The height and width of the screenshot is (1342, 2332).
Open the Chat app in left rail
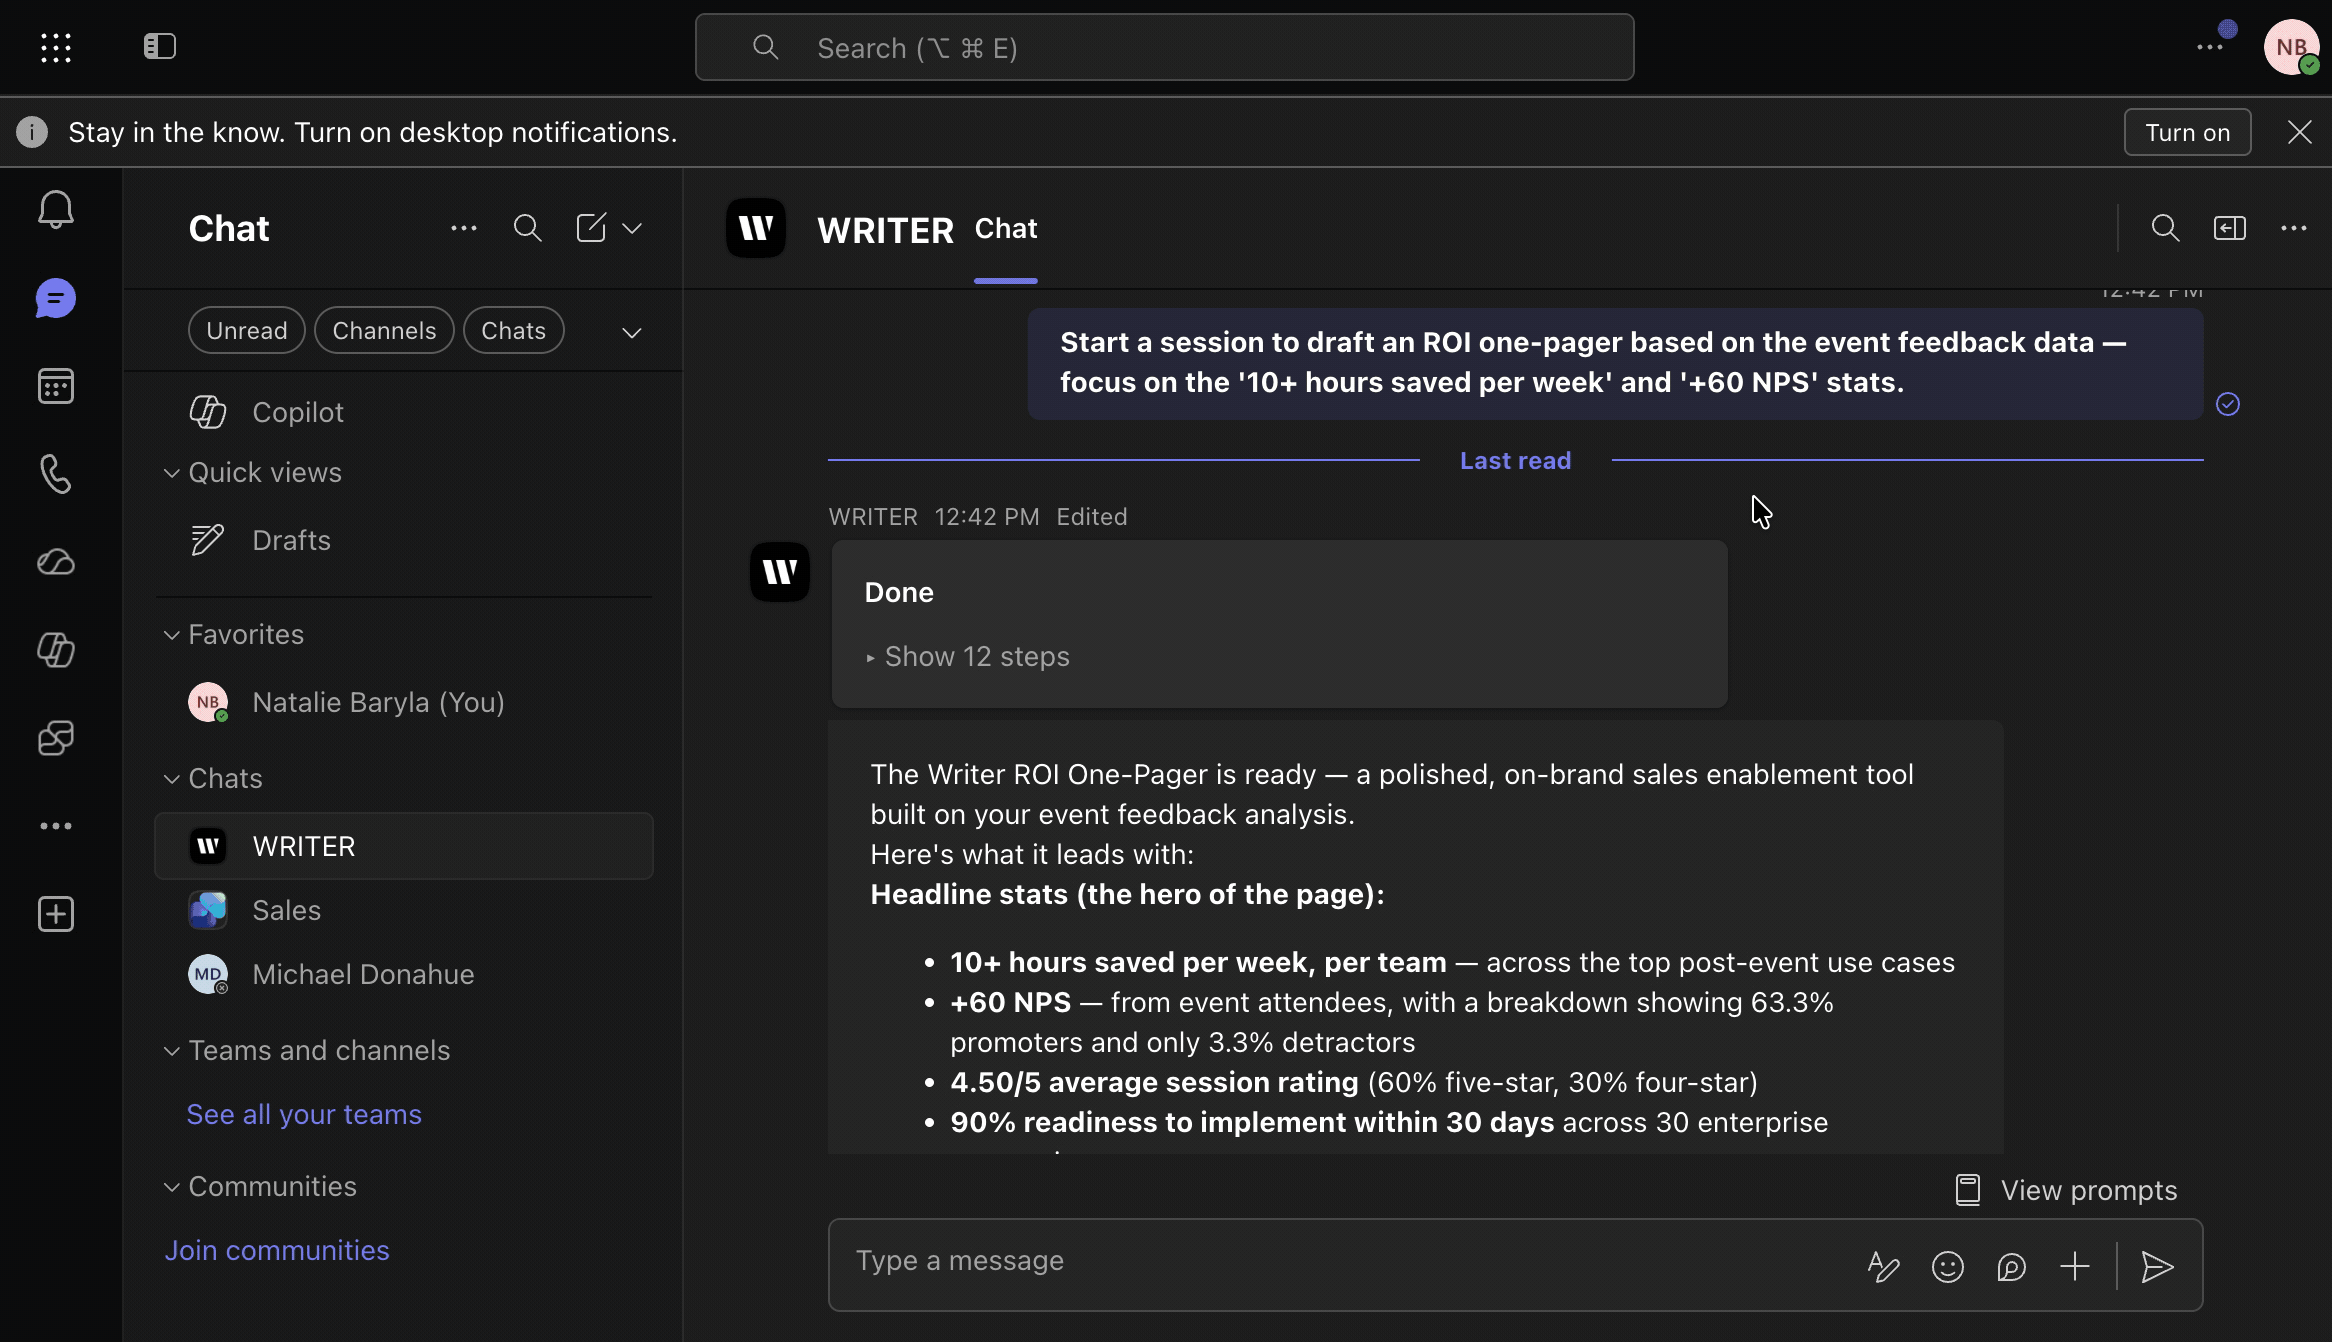[56, 298]
